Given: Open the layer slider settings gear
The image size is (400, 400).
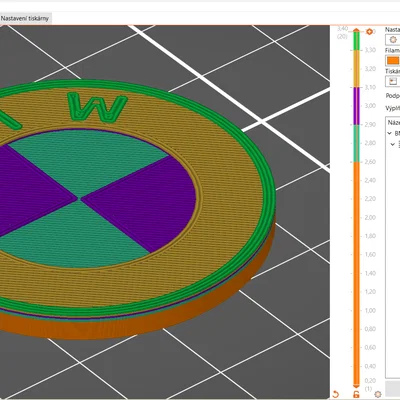Looking at the screenshot, I should point(378,394).
